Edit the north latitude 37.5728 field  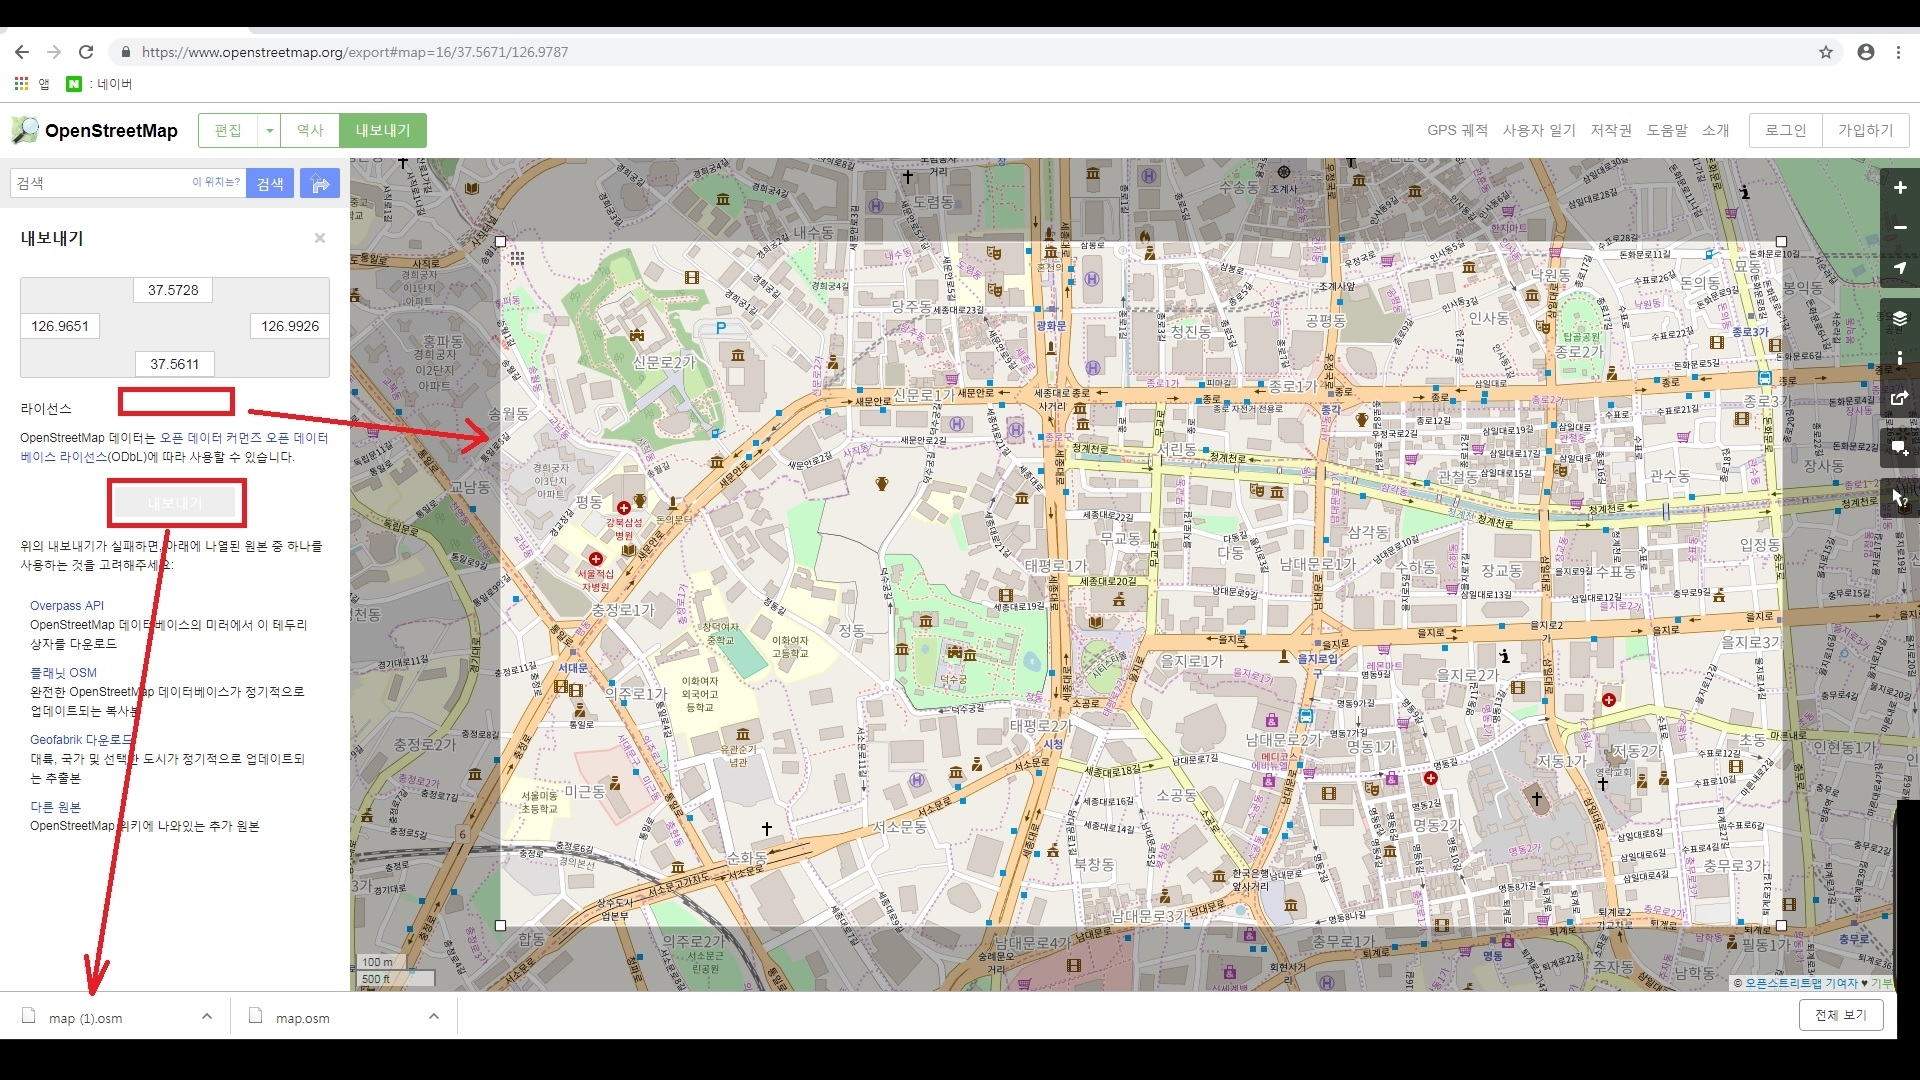point(173,290)
